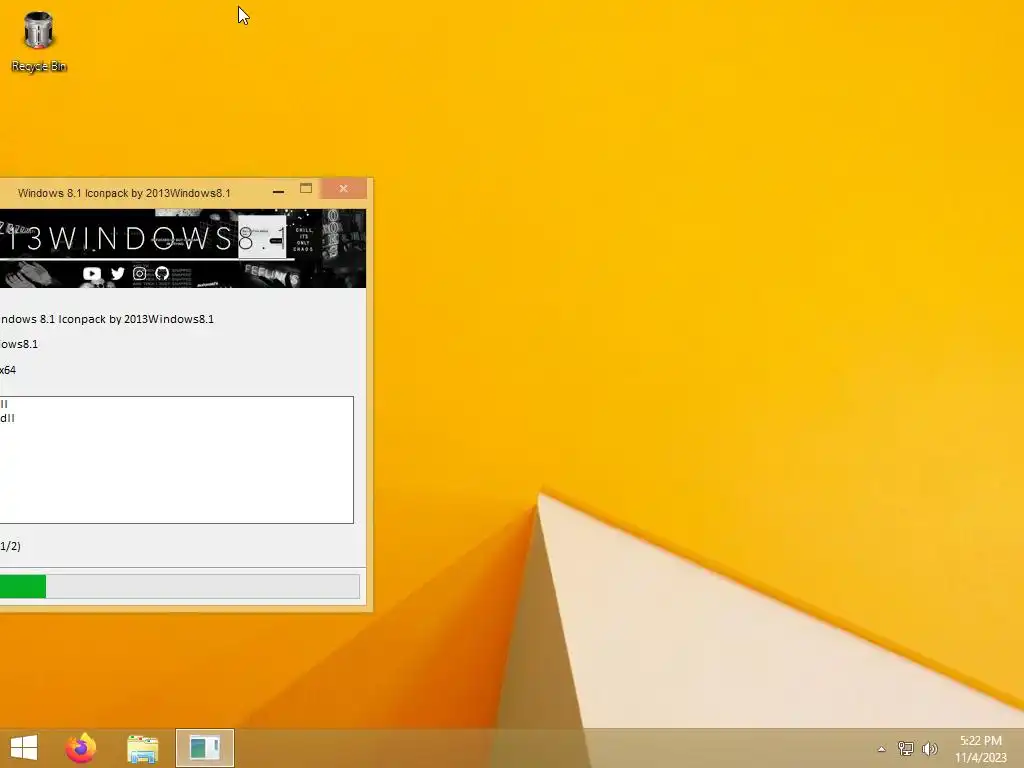Viewport: 1024px width, 768px height.
Task: Click the Instagram icon in the banner
Action: coord(140,274)
